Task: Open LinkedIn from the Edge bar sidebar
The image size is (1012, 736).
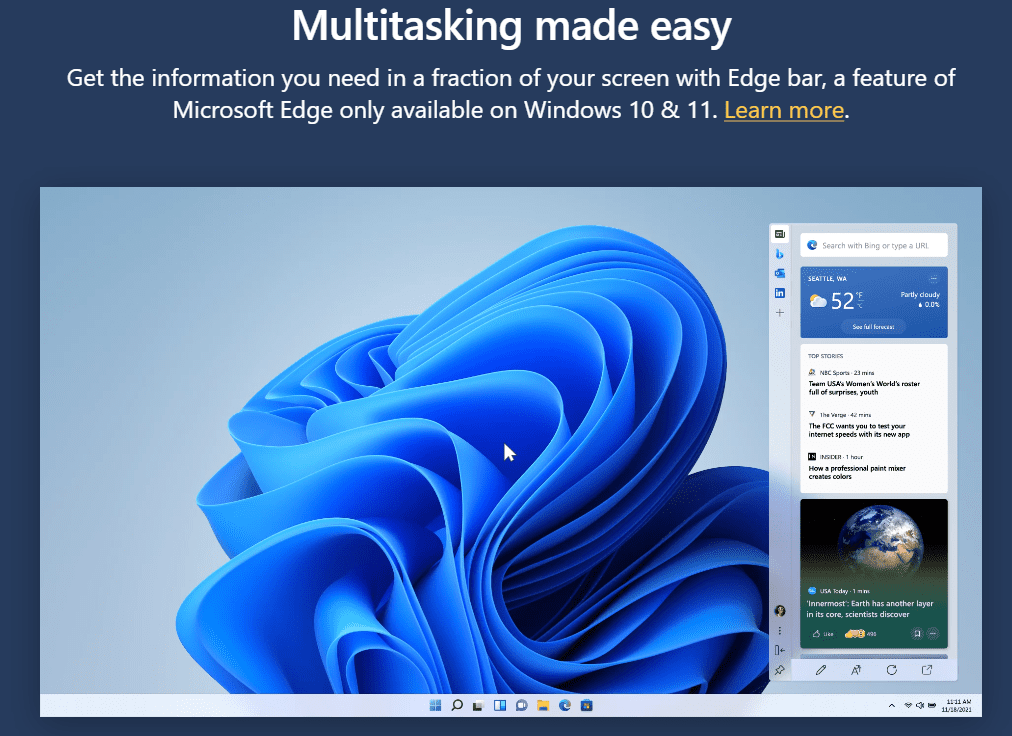Action: click(x=780, y=293)
